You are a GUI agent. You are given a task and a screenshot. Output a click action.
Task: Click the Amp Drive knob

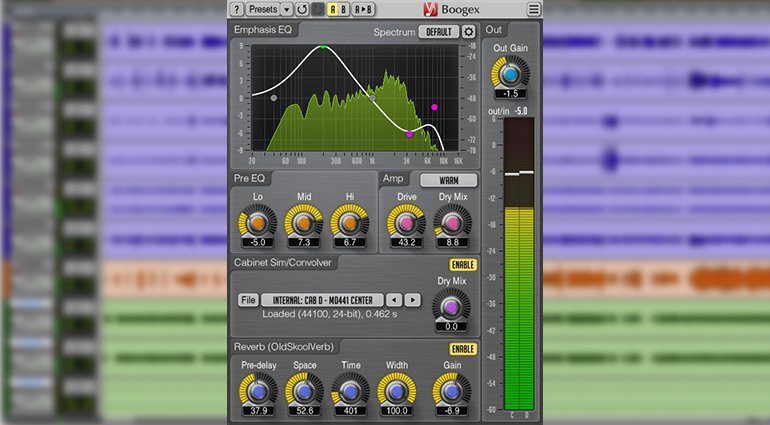[x=406, y=221]
